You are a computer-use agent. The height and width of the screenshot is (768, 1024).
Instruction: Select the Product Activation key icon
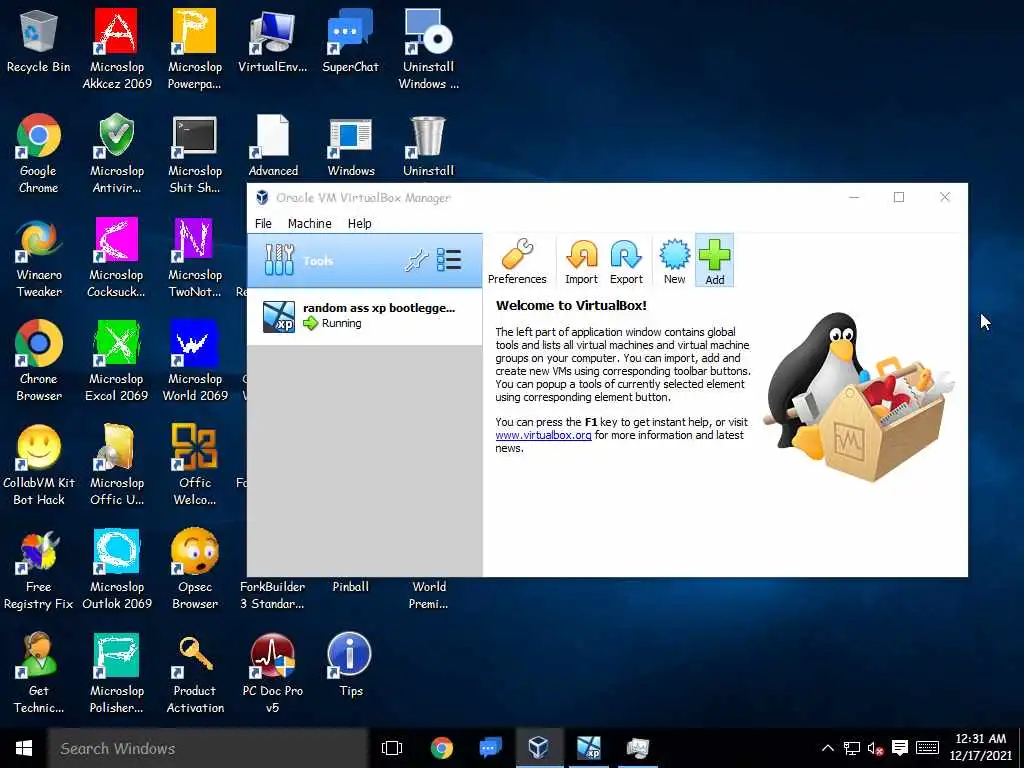(195, 673)
